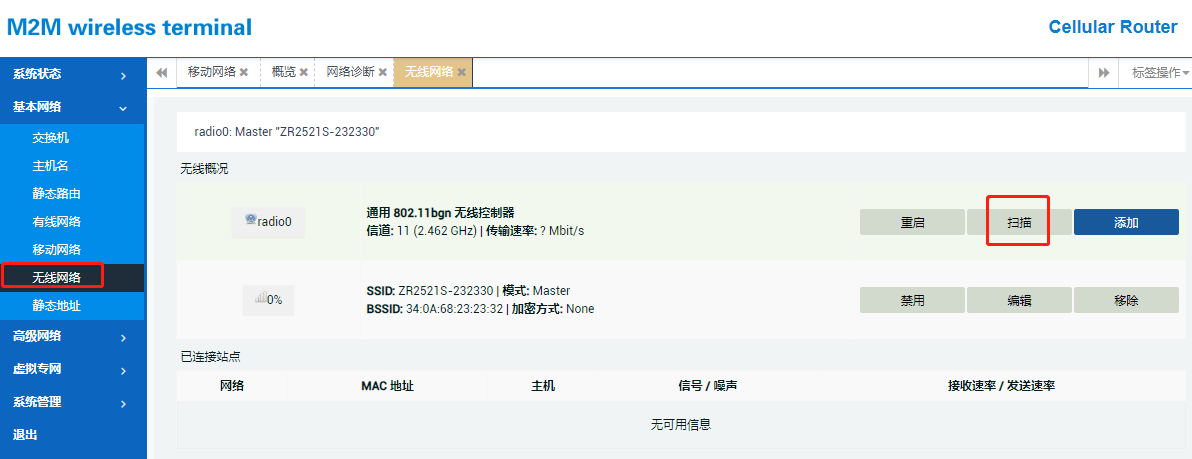Close the 网络诊断 tab
The width and height of the screenshot is (1192, 459).
pos(383,73)
